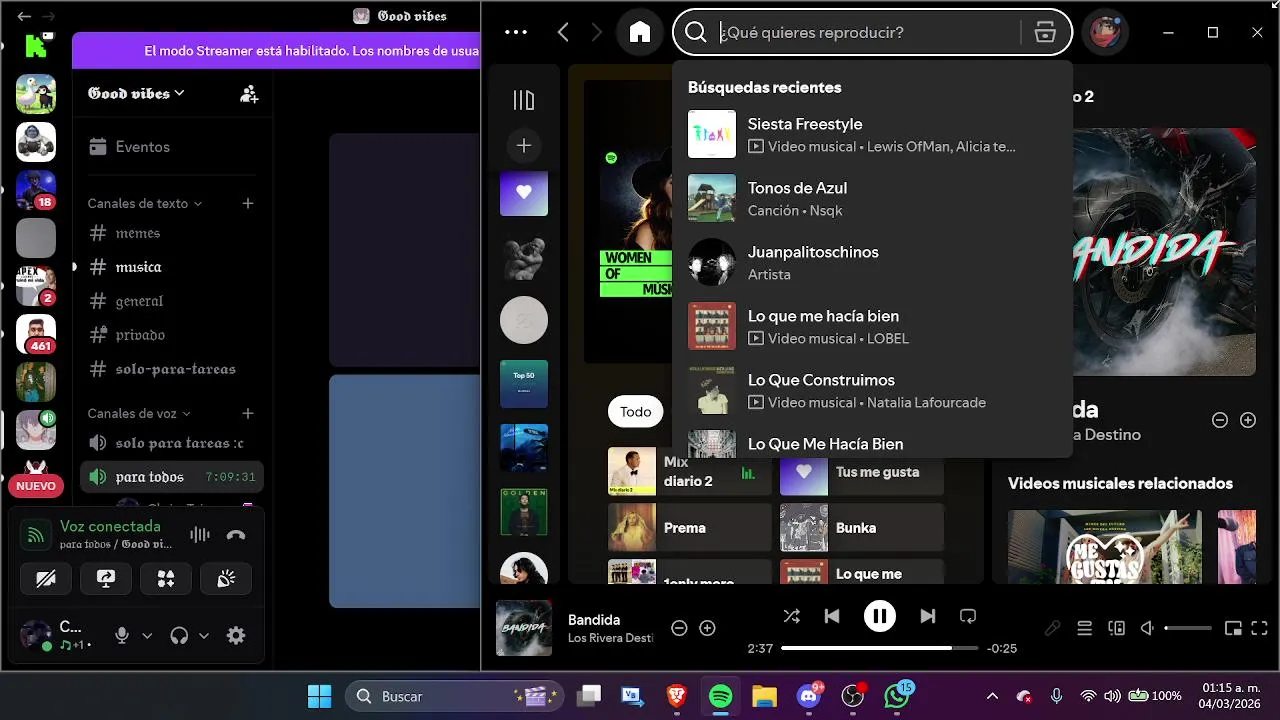Collapse Canales de voz category
This screenshot has height=720, width=1280.
coord(139,413)
